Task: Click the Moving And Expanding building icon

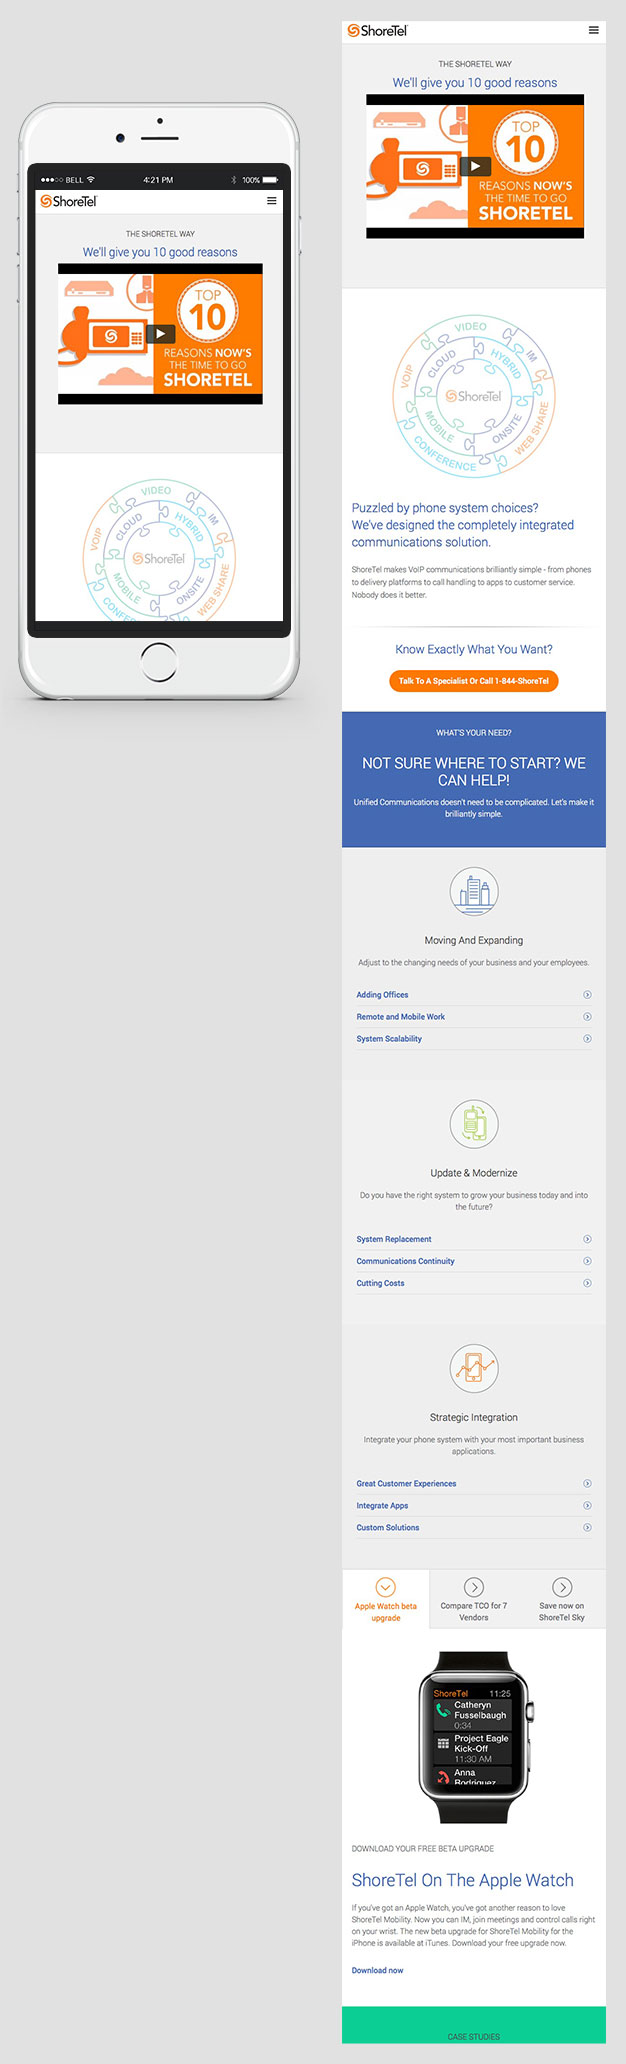Action: (474, 892)
